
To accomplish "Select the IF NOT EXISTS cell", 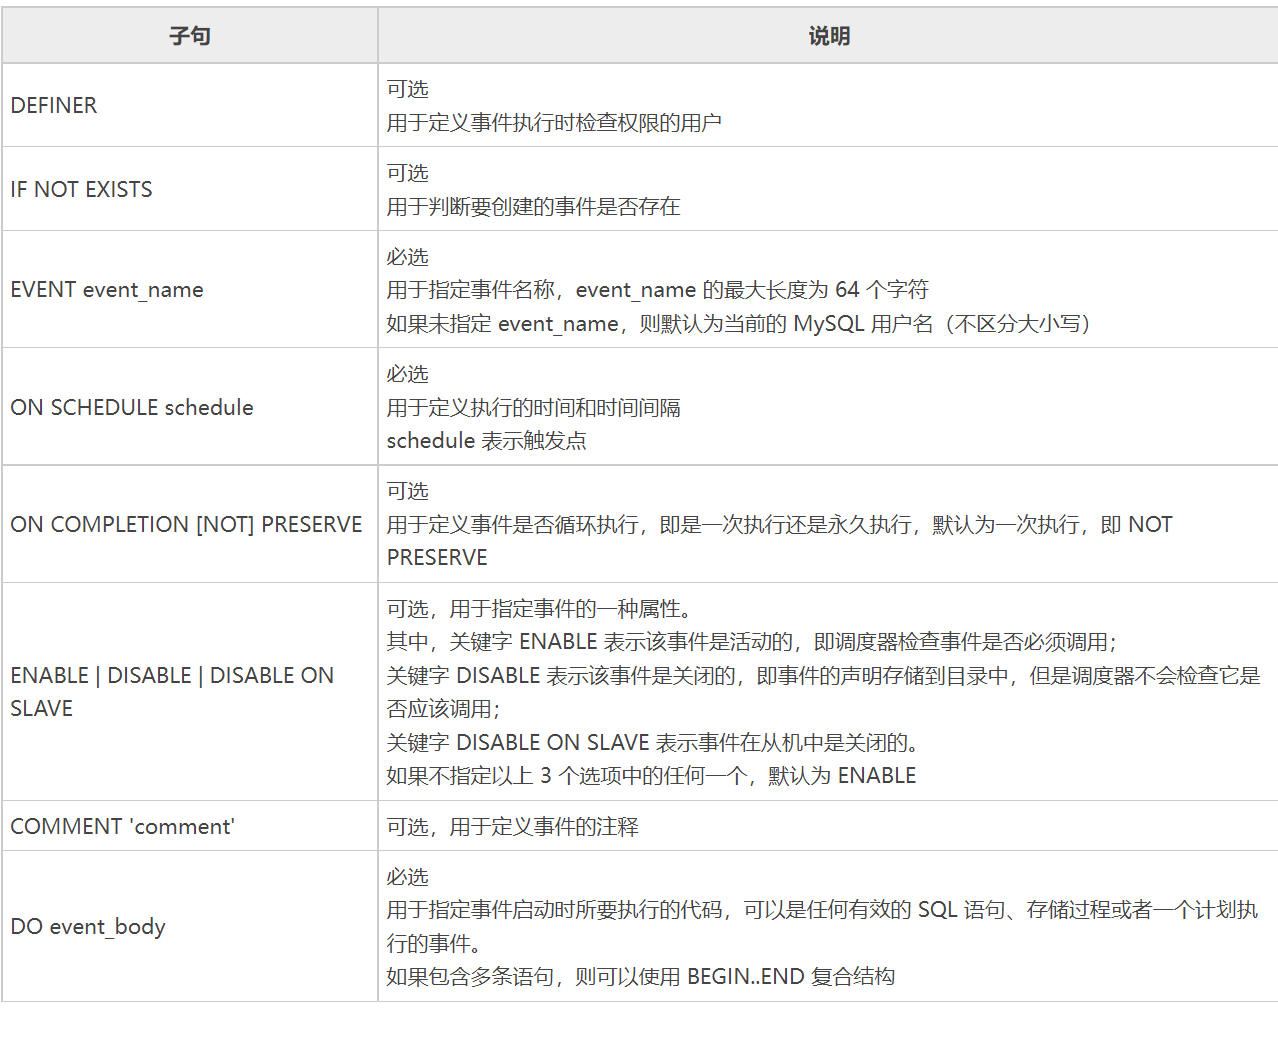I will coord(189,189).
